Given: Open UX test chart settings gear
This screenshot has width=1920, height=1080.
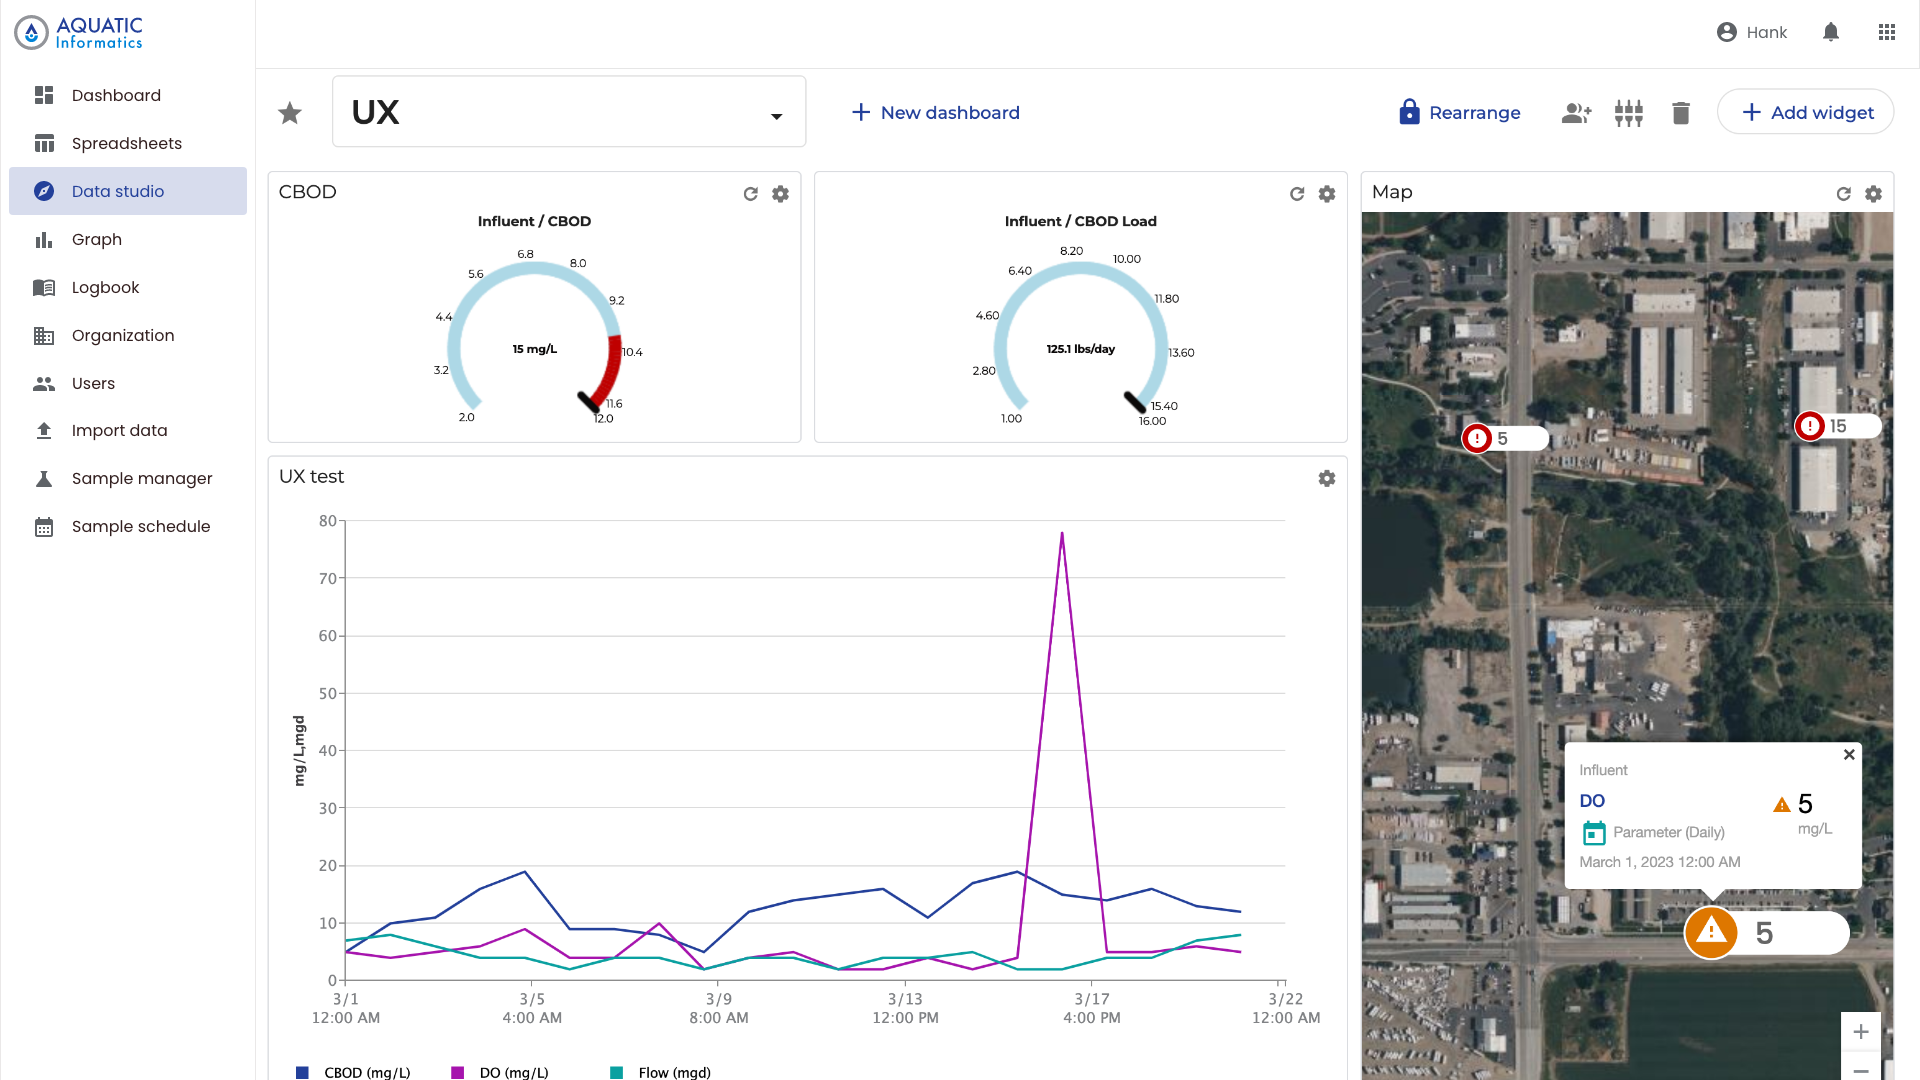Looking at the screenshot, I should tap(1327, 479).
